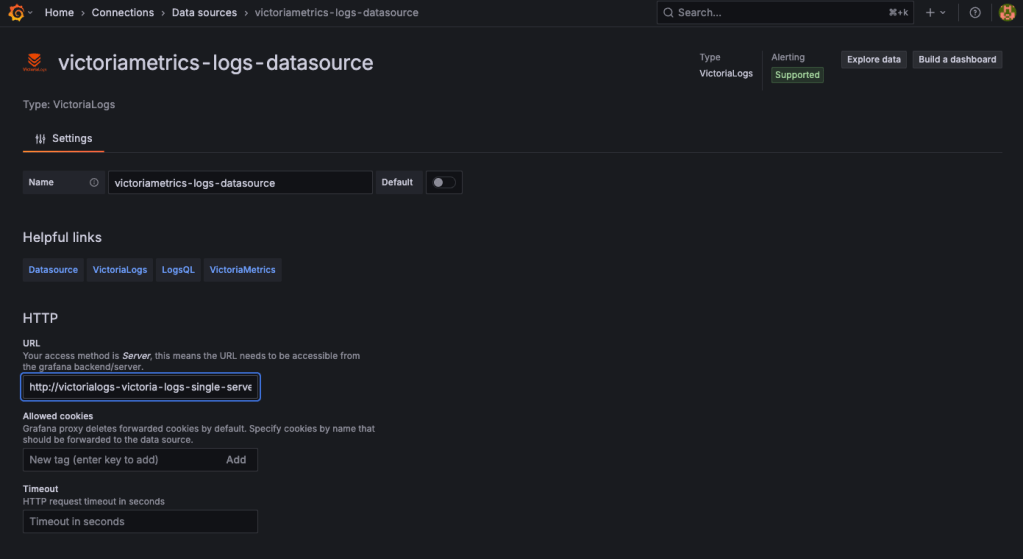The height and width of the screenshot is (559, 1023).
Task: Click Timeout in seconds field
Action: (140, 521)
